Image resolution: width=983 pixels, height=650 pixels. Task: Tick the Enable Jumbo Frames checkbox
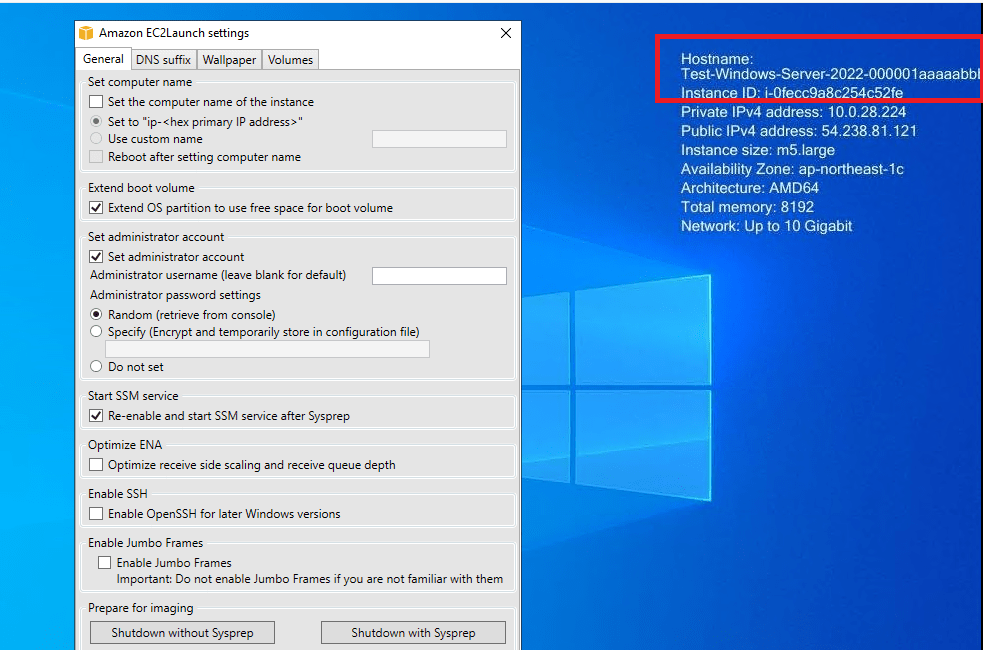tap(105, 562)
